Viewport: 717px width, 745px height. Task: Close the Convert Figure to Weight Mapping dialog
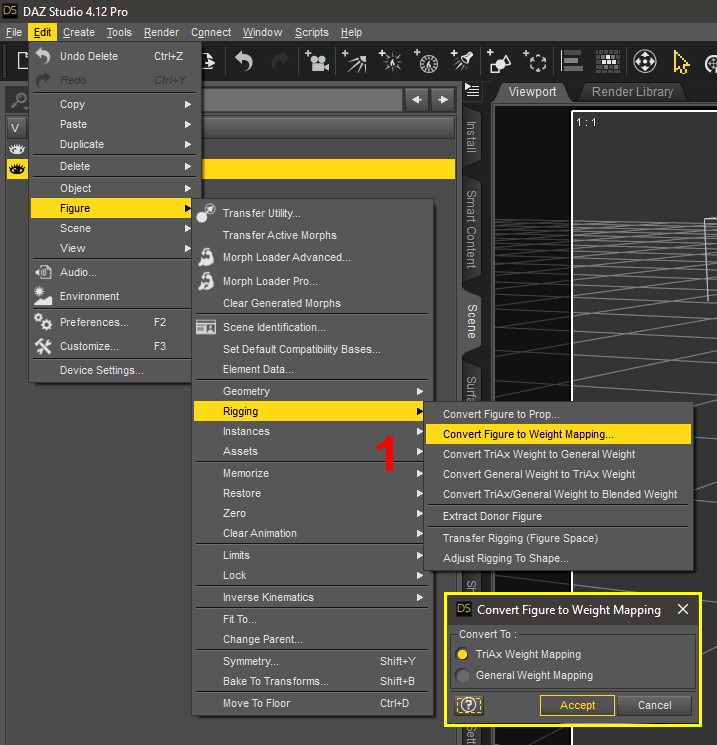click(x=683, y=609)
